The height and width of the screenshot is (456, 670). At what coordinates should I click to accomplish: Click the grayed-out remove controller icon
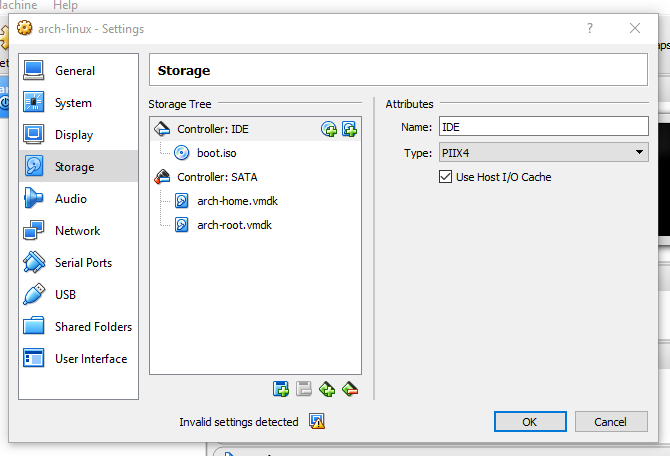[304, 389]
